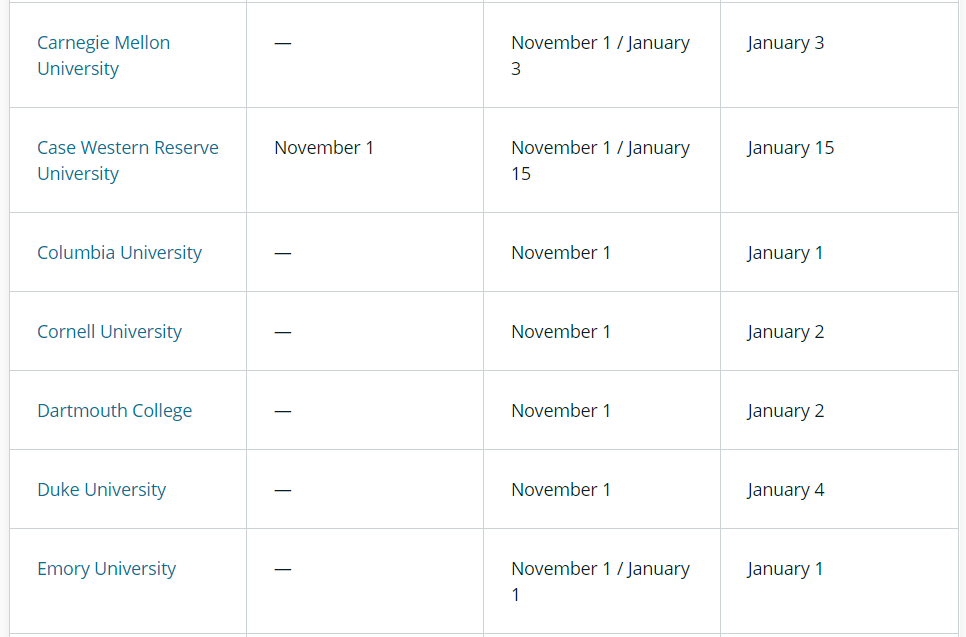The width and height of the screenshot is (966, 637).
Task: Open the Duke University link
Action: point(101,489)
